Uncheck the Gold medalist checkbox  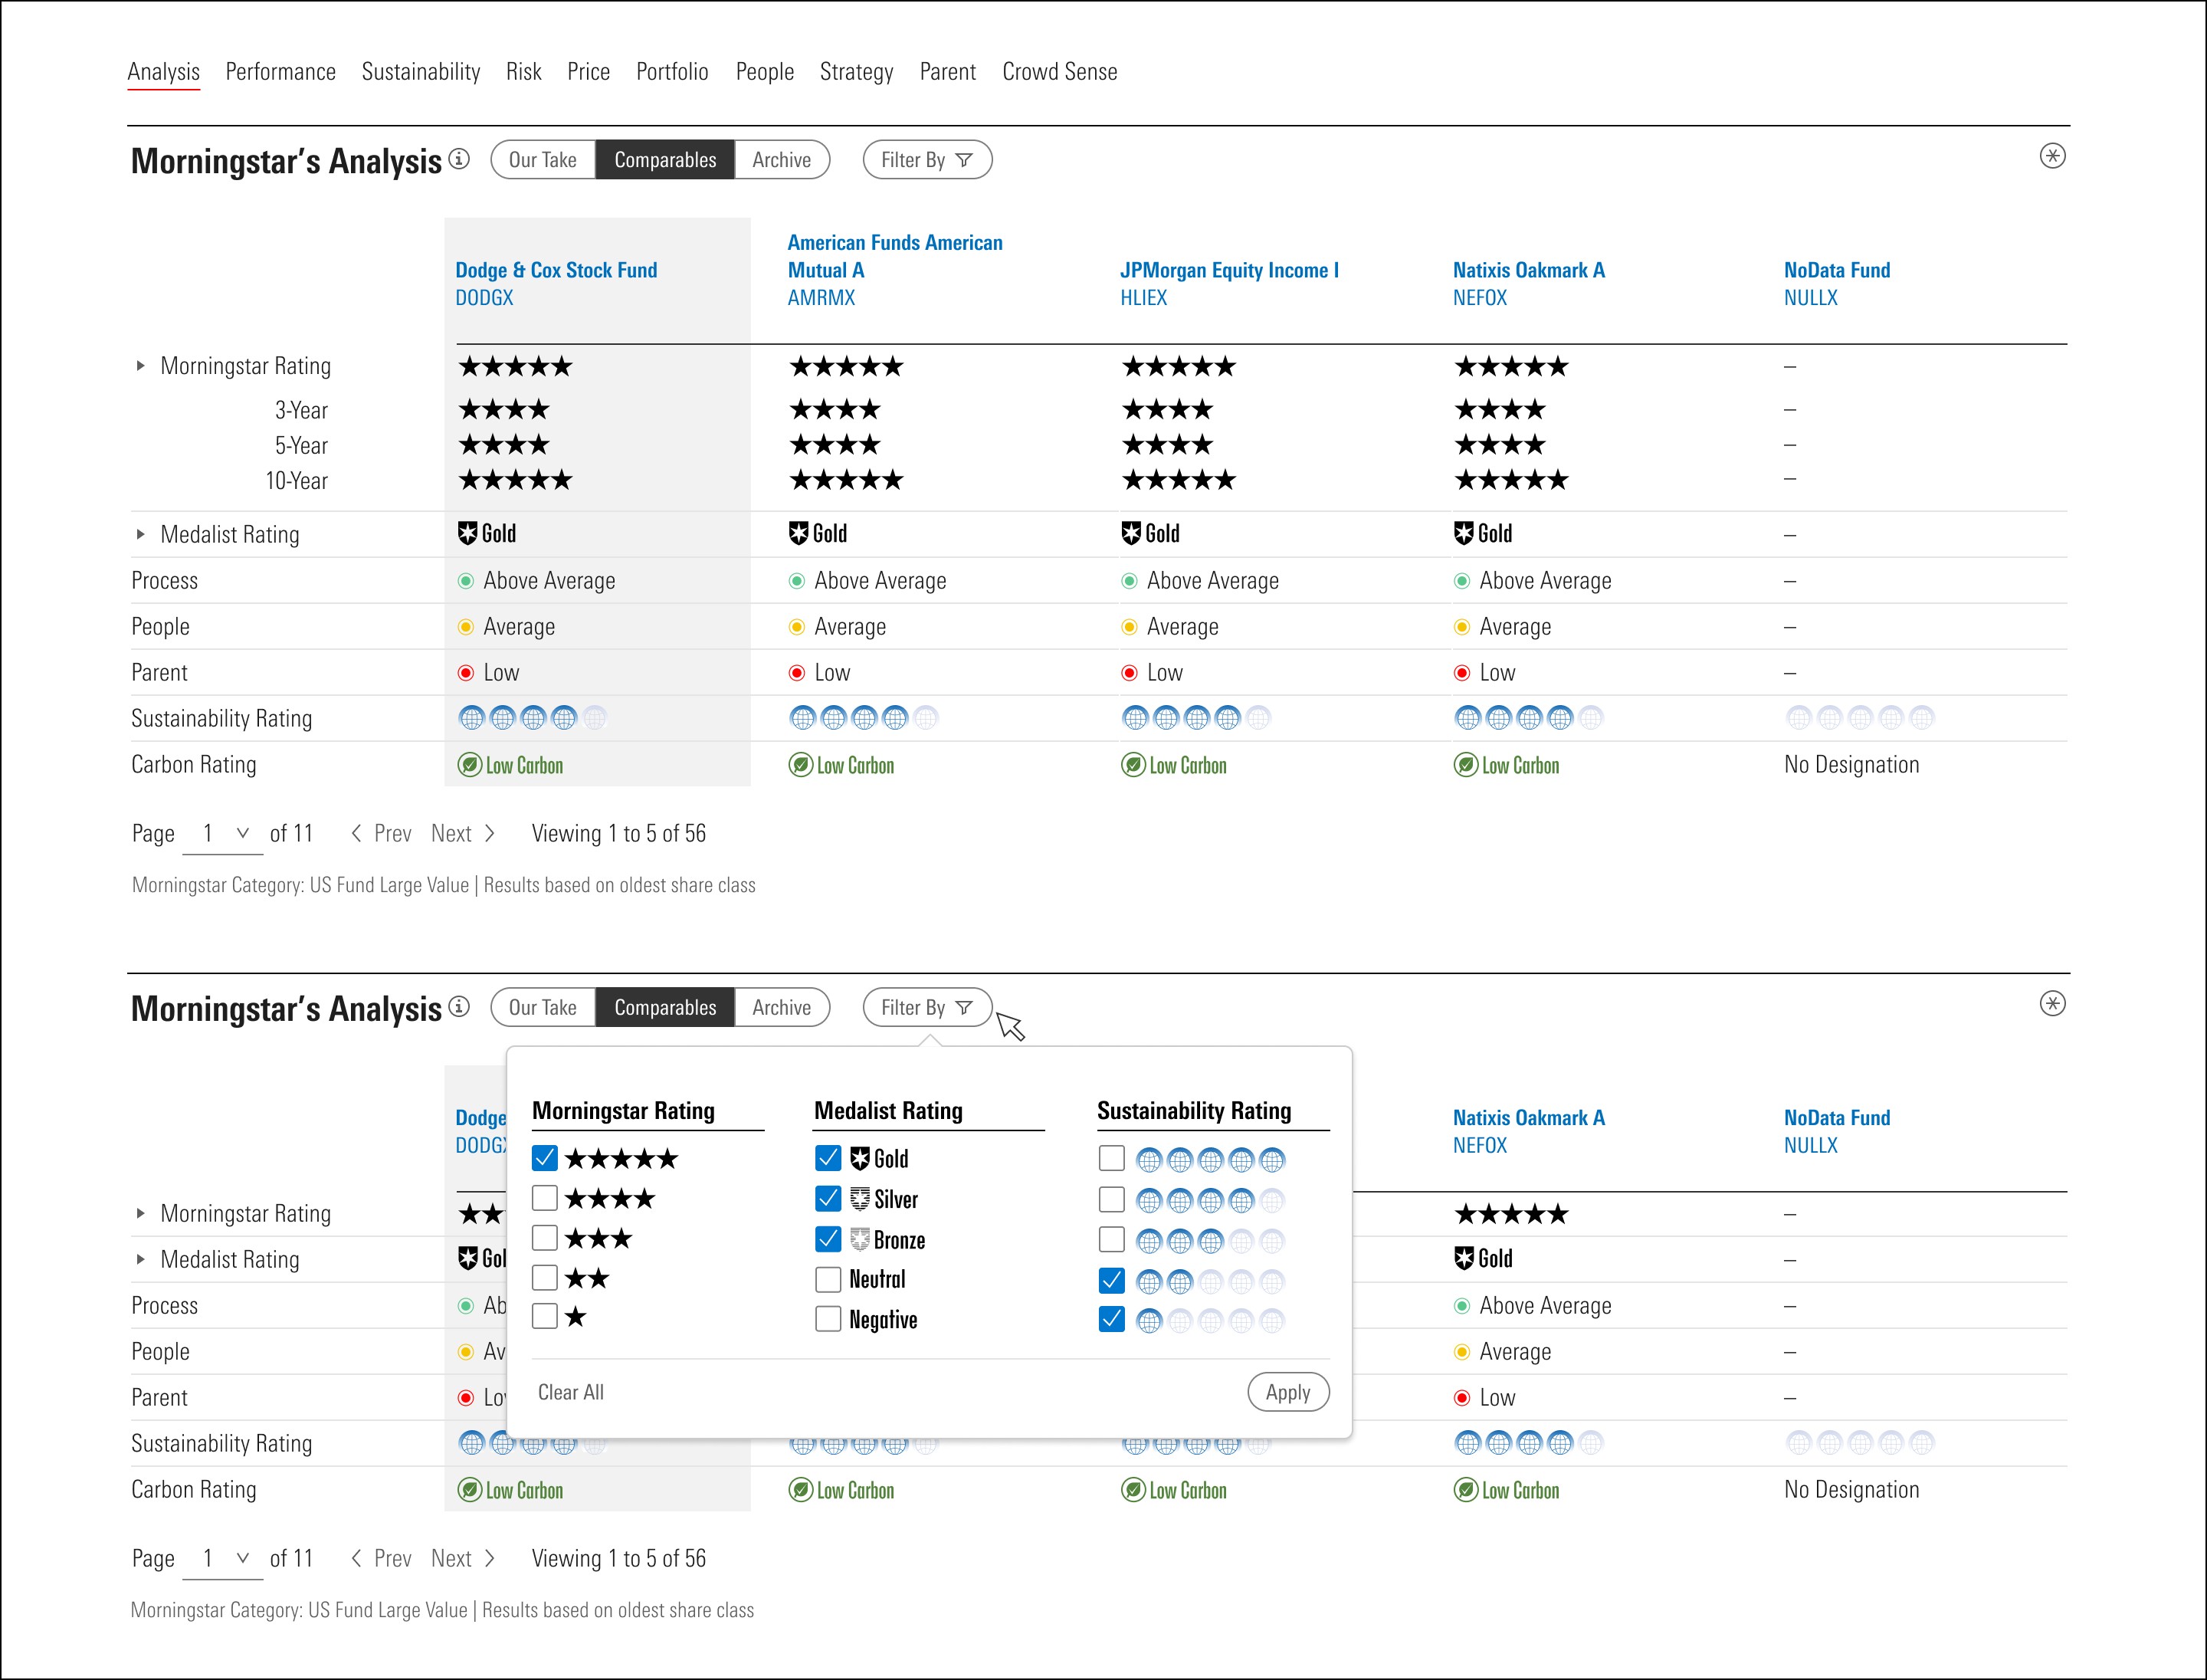[x=828, y=1158]
